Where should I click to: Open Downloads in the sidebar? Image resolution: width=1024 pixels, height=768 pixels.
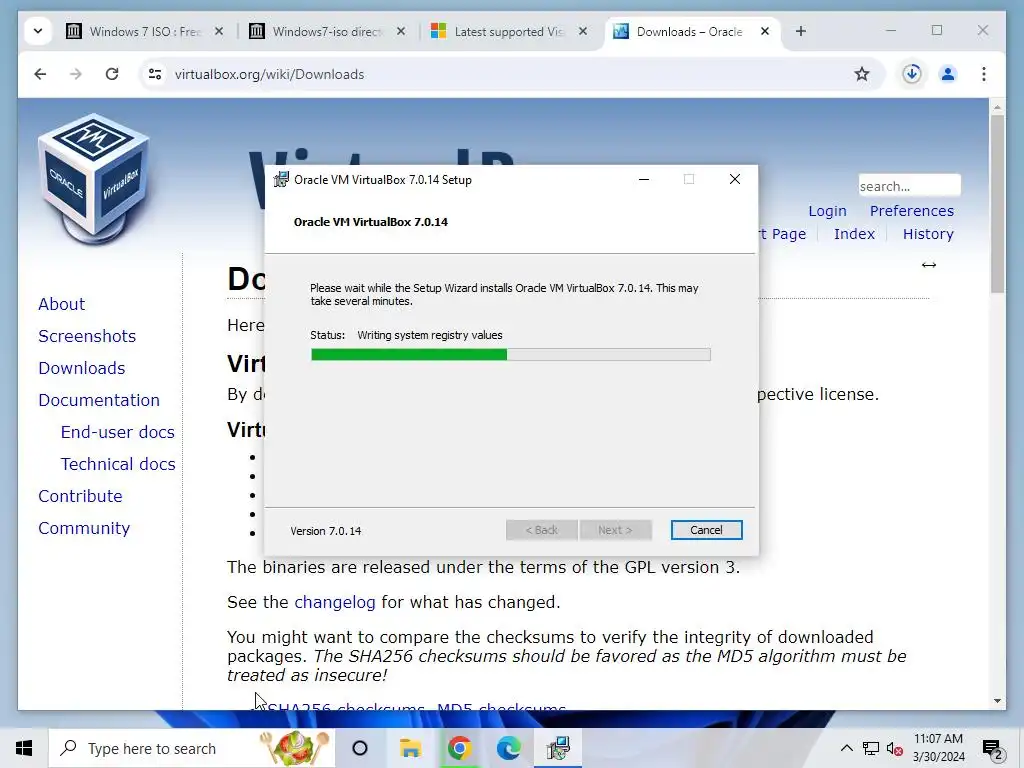point(82,368)
